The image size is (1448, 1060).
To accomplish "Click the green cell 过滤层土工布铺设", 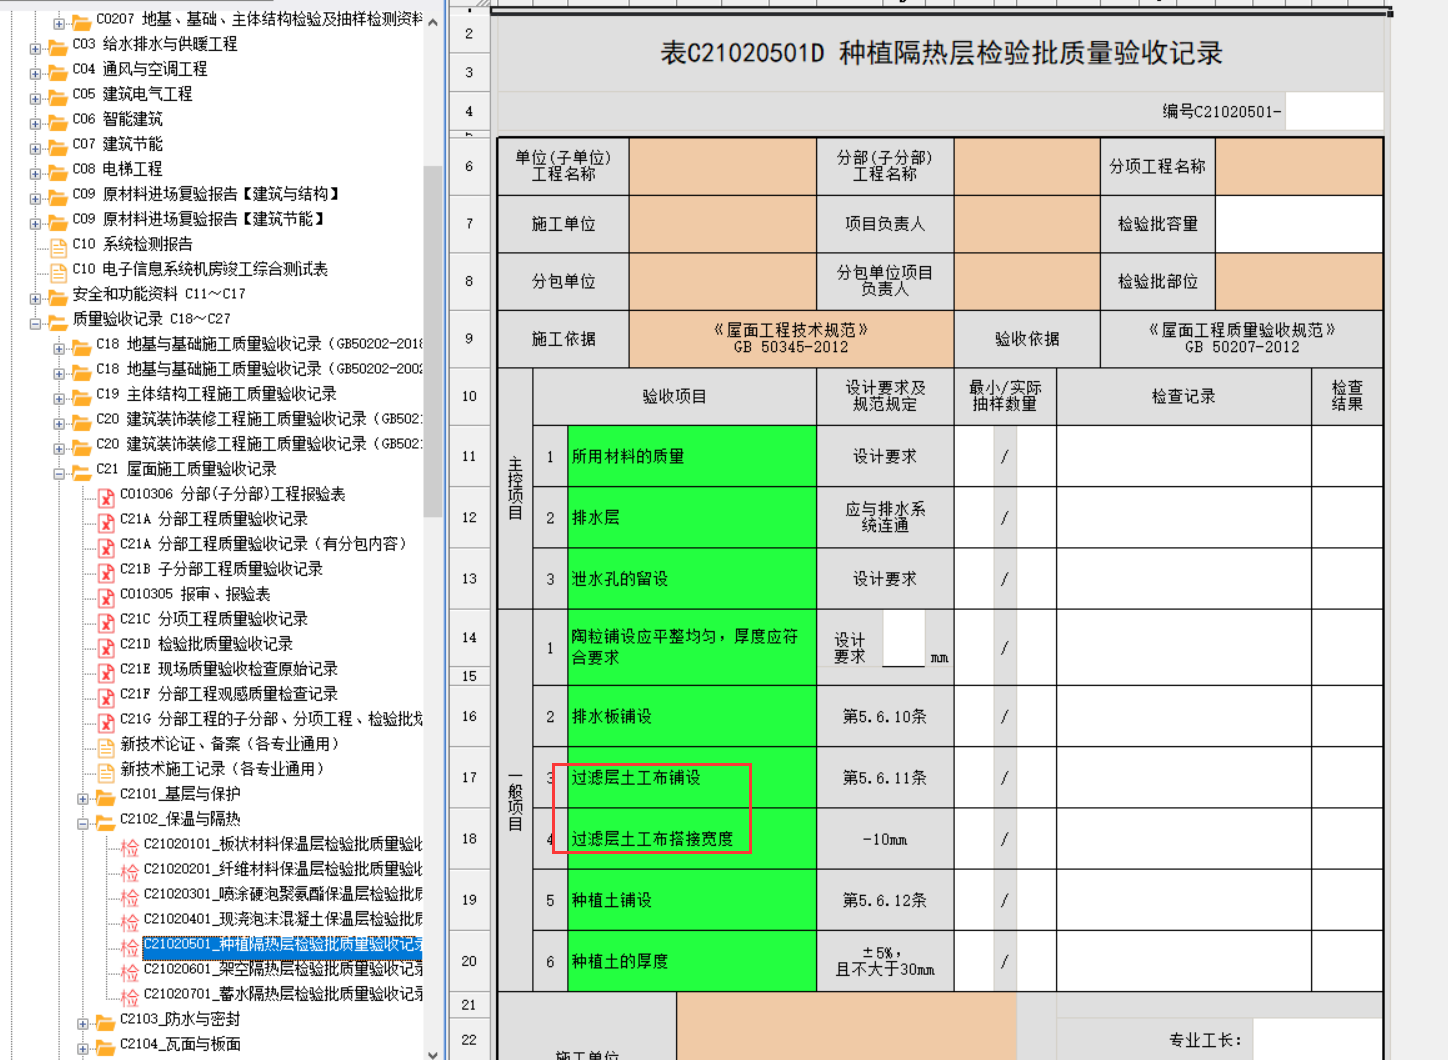I will point(692,777).
